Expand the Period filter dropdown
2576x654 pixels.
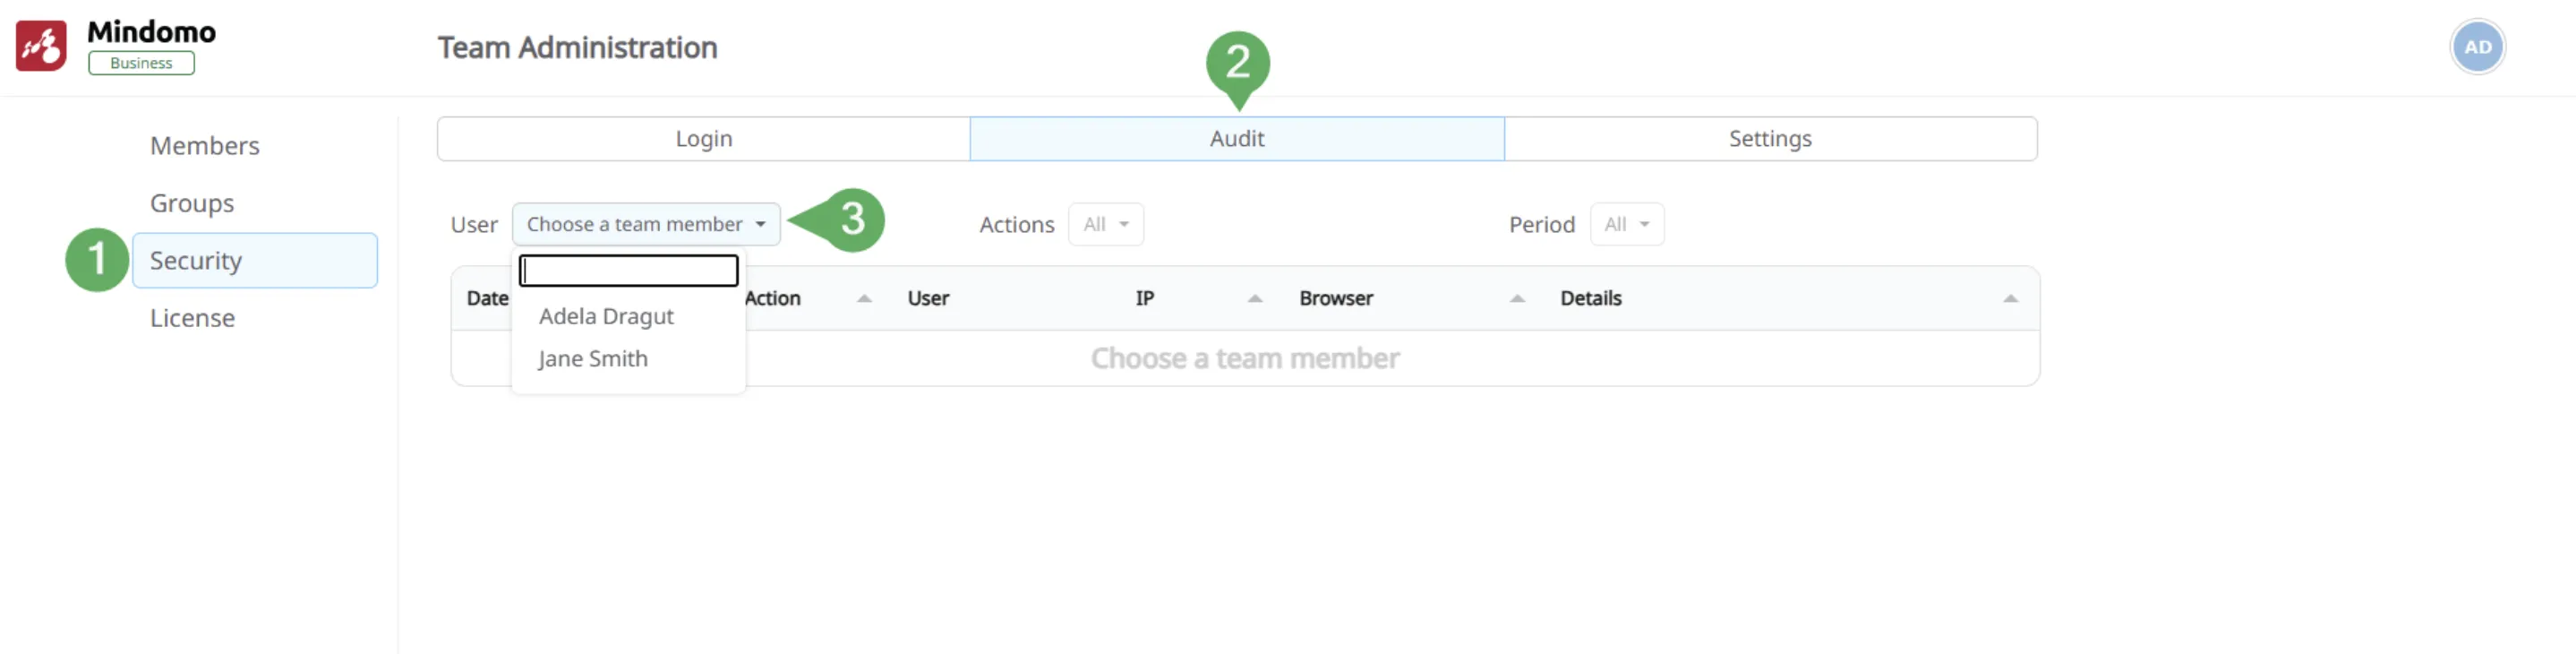point(1626,225)
